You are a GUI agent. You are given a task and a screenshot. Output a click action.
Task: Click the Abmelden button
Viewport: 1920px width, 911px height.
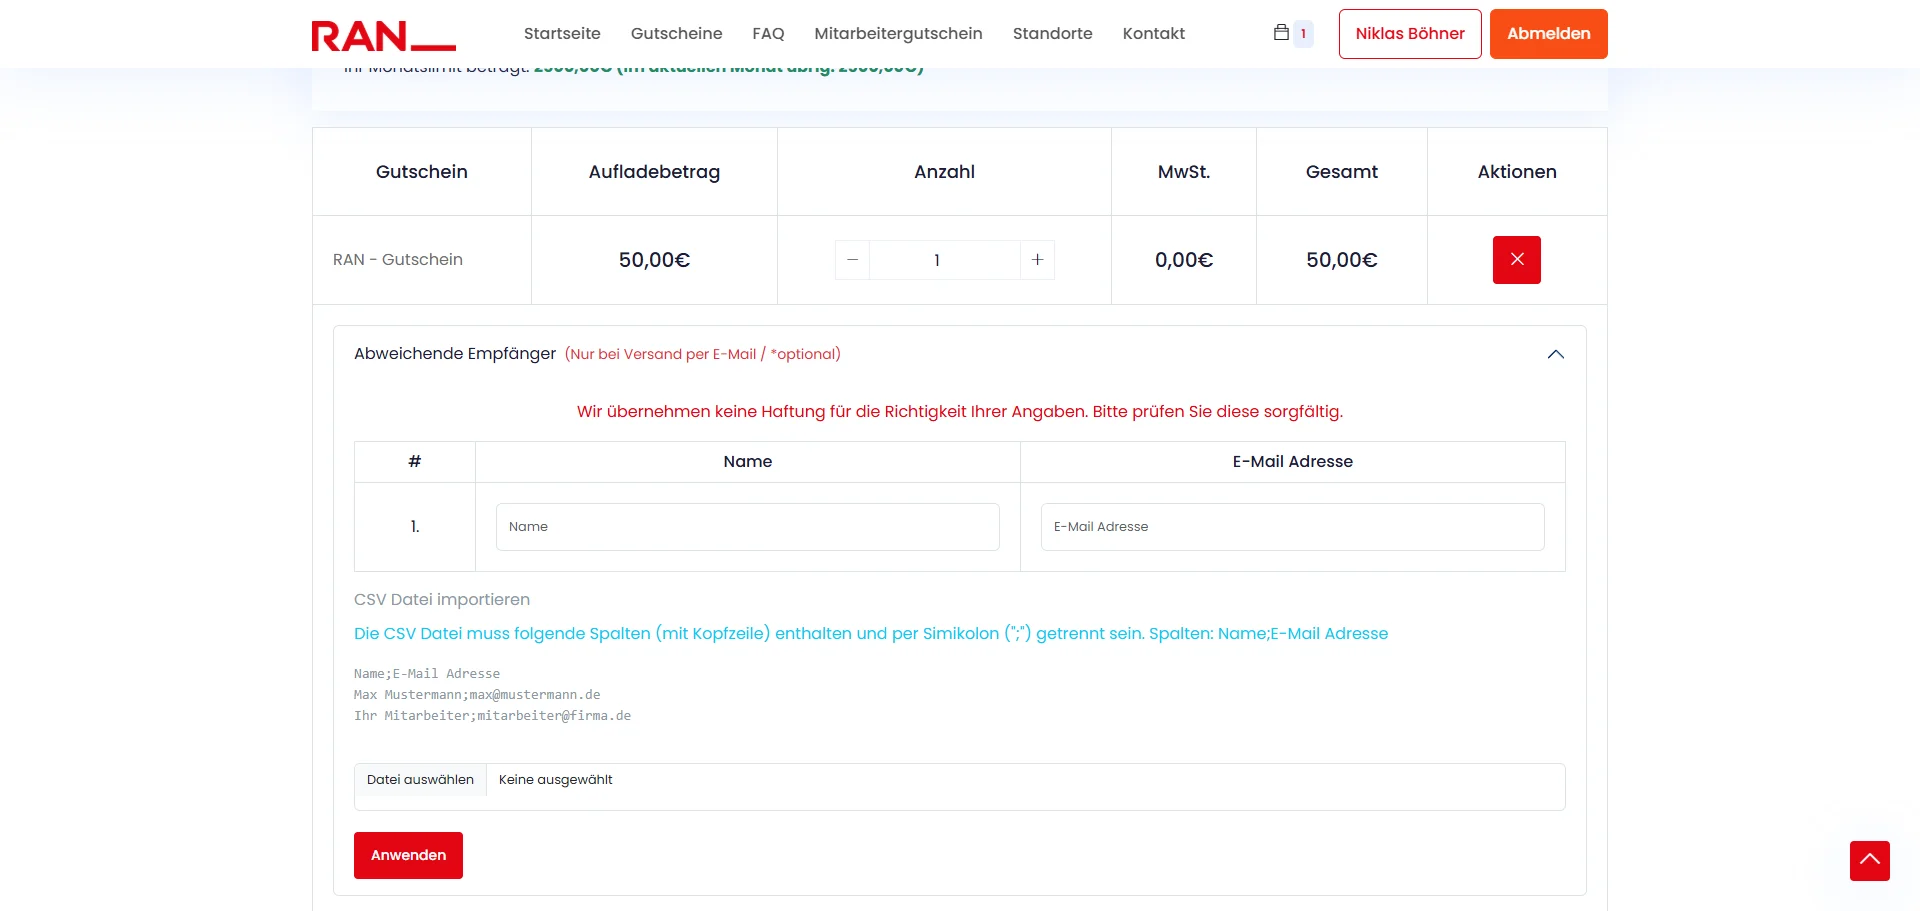click(1548, 34)
